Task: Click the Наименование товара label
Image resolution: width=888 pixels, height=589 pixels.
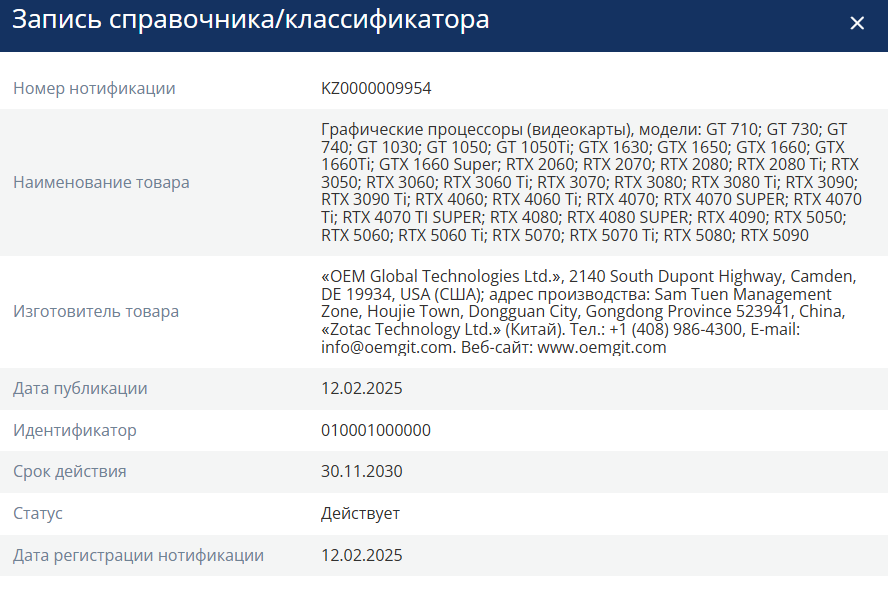Action: (101, 182)
